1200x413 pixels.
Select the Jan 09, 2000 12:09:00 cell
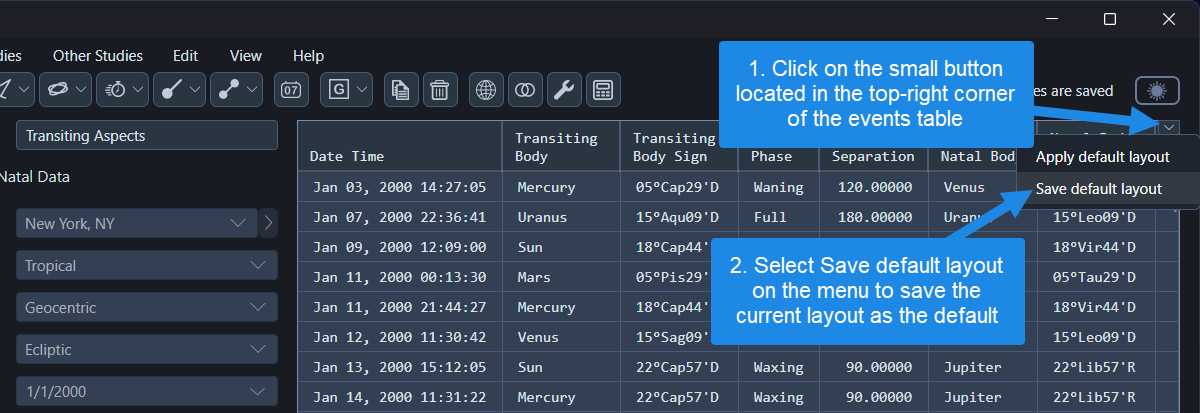400,247
